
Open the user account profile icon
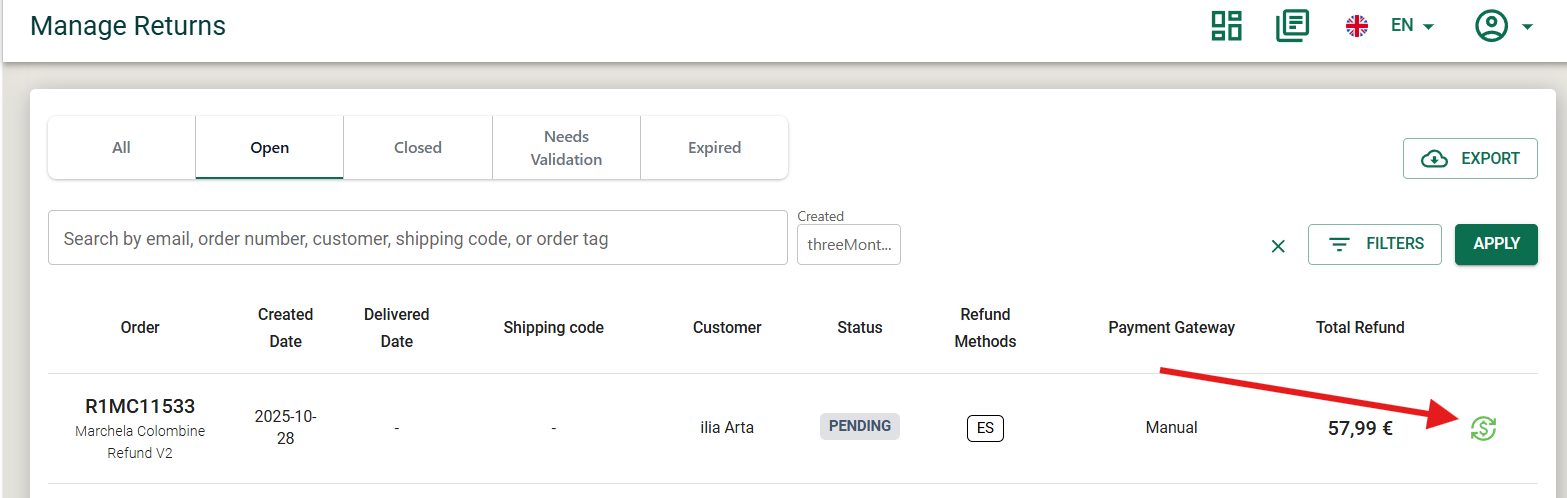pos(1491,26)
